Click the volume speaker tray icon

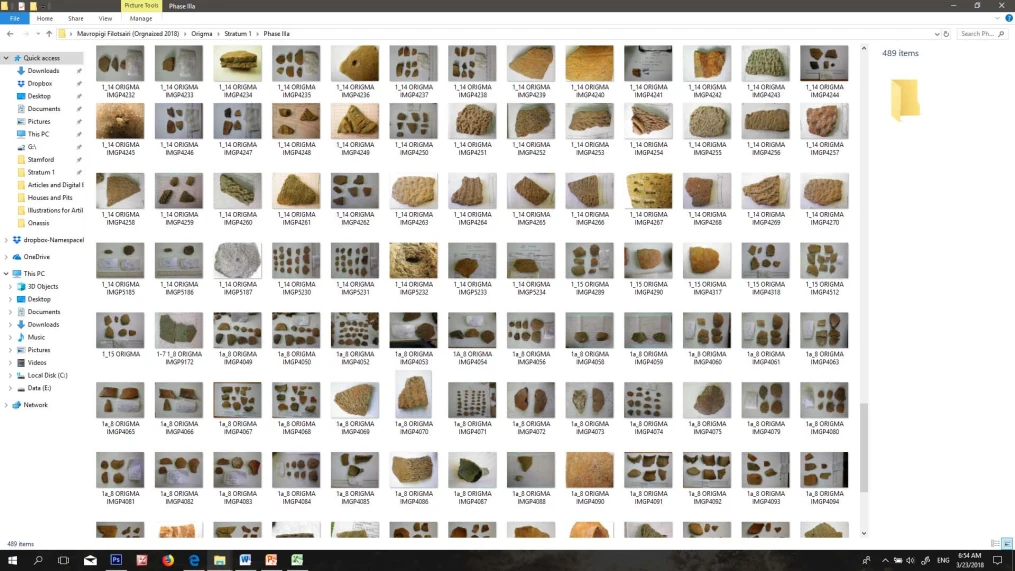[911, 561]
